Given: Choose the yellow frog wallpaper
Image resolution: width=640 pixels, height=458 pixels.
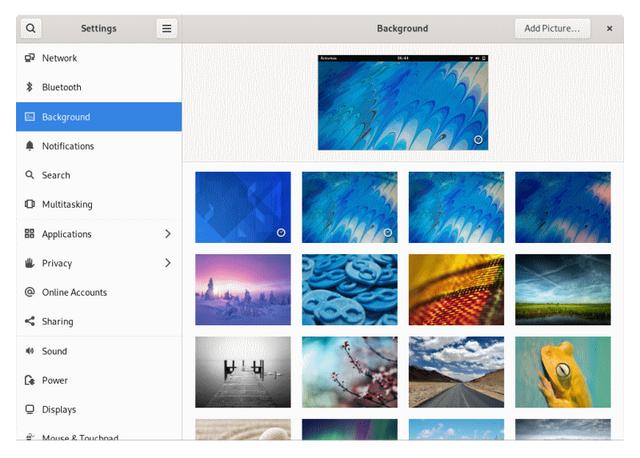Looking at the screenshot, I should click(x=563, y=372).
